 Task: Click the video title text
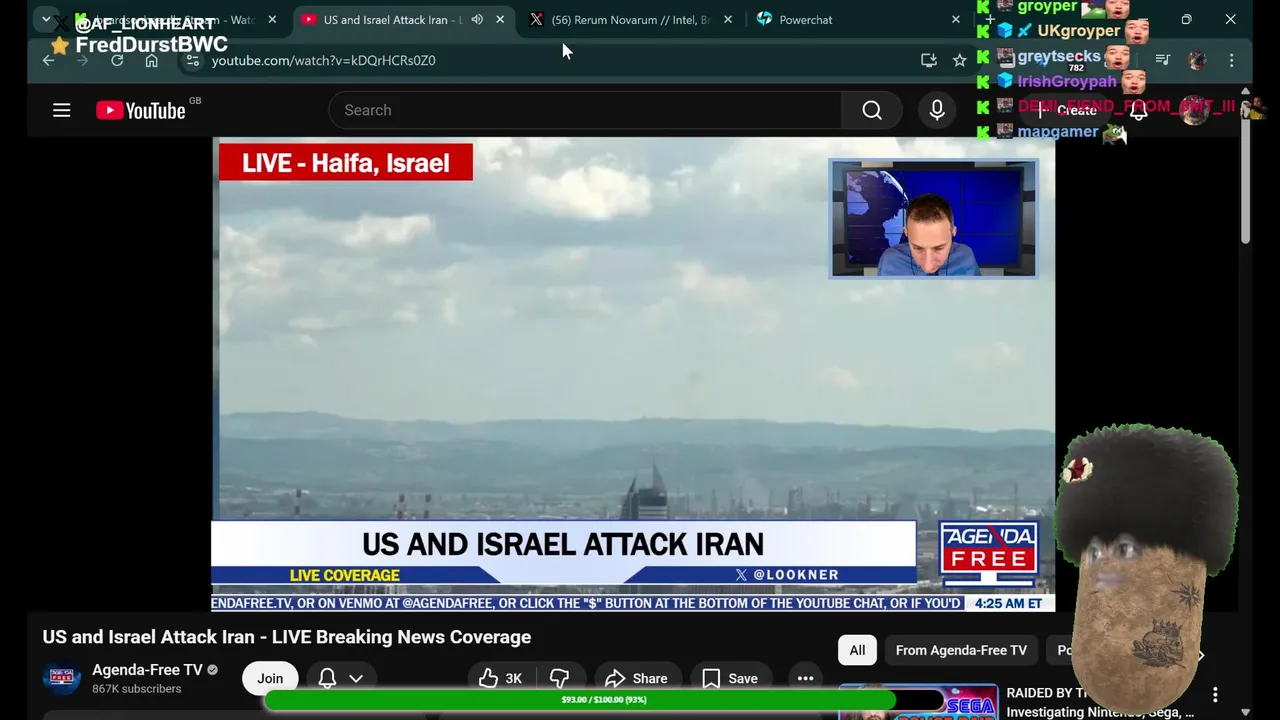287,637
